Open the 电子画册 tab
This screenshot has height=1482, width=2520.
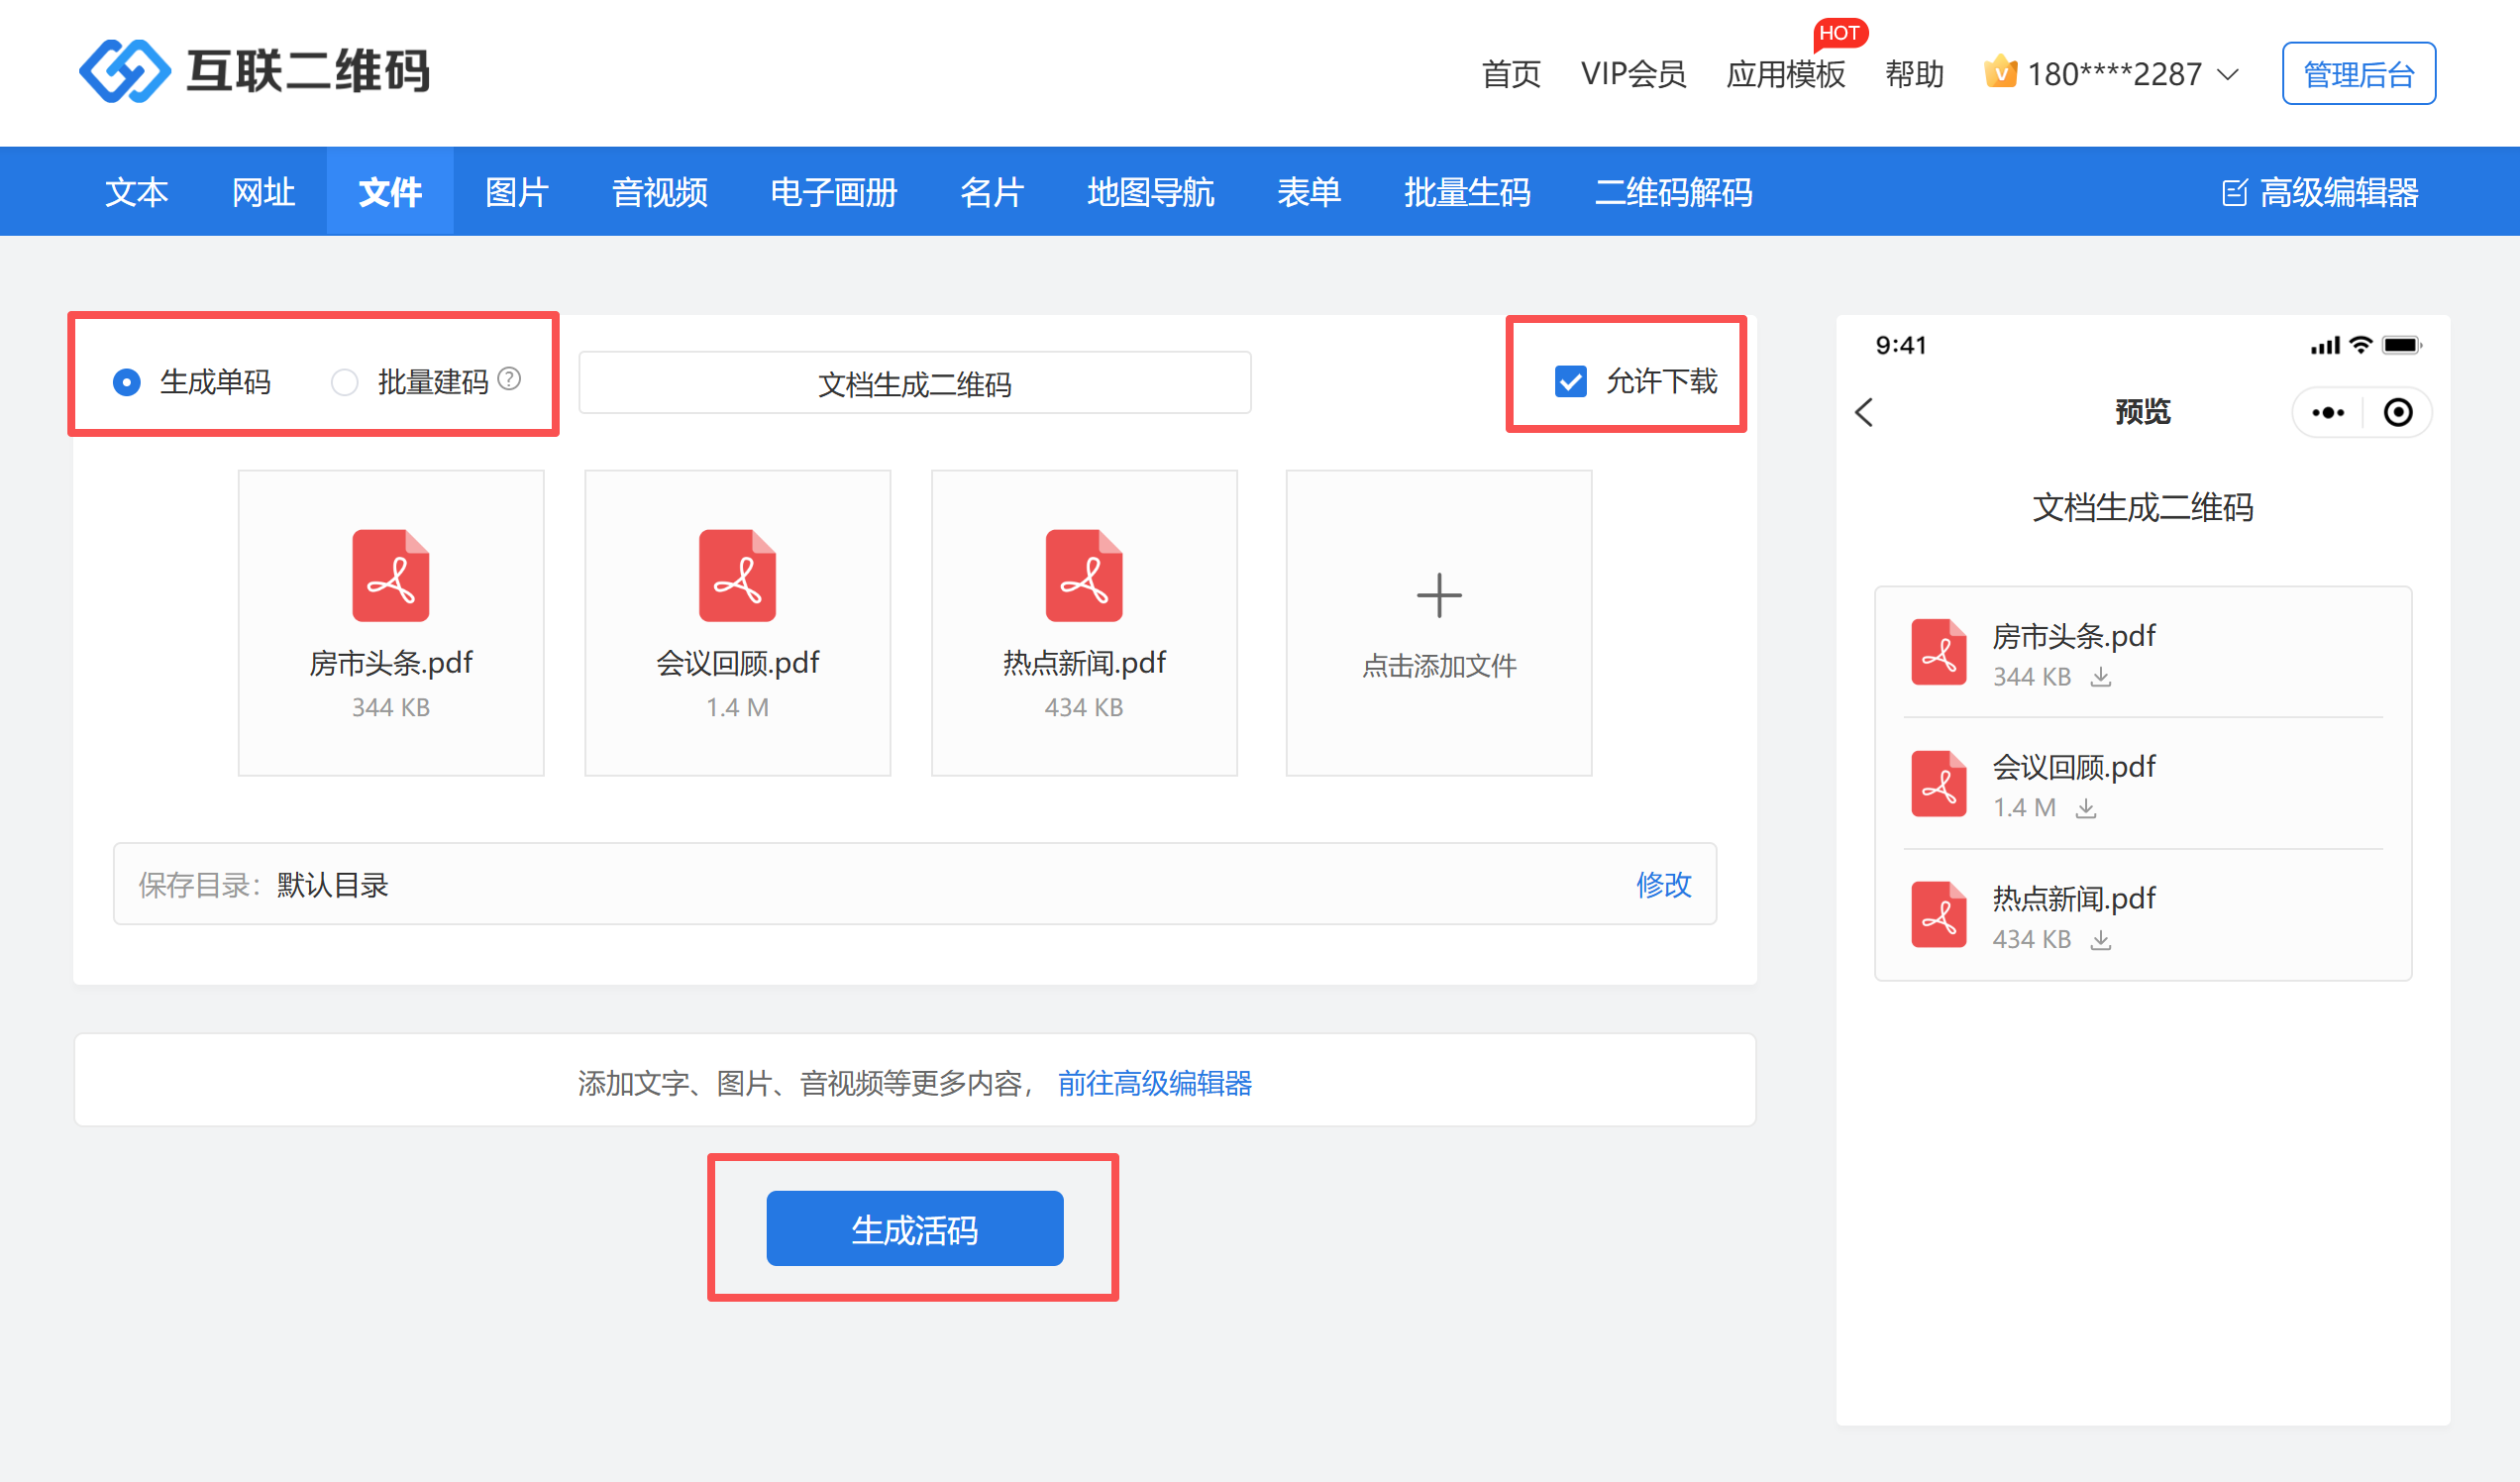coord(833,192)
